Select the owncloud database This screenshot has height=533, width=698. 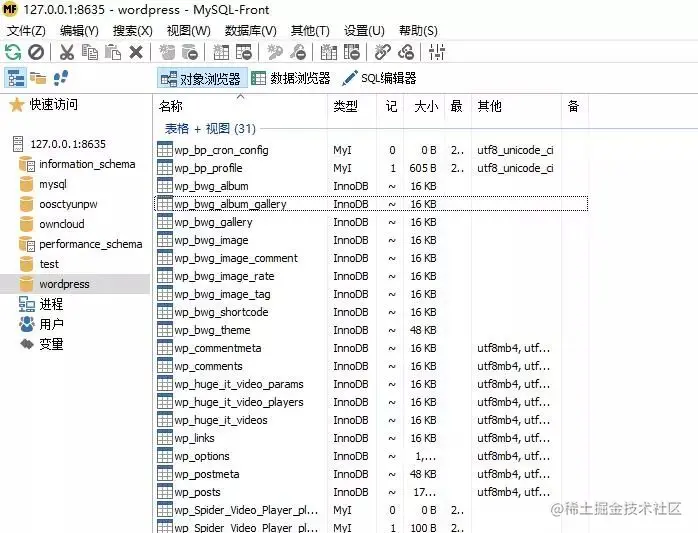point(62,224)
